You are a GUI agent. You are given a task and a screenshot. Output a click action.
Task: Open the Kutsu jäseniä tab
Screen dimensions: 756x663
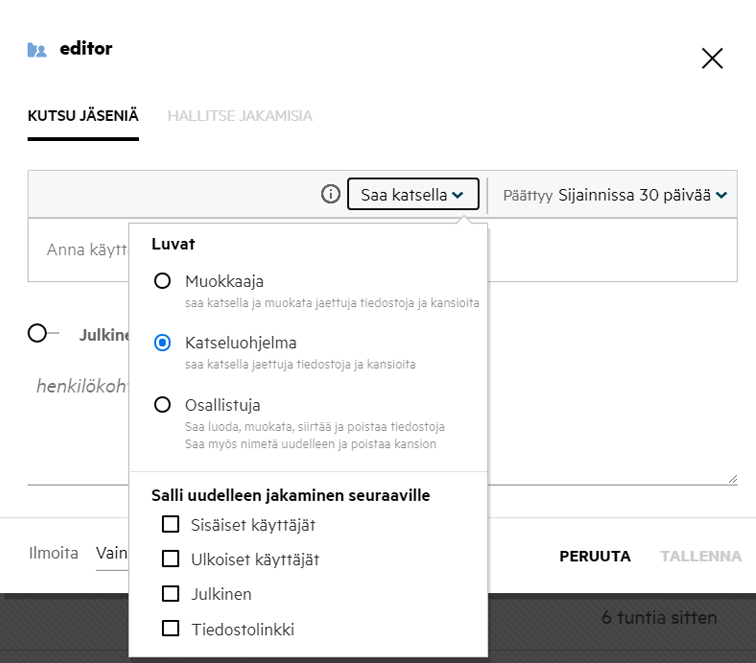[x=83, y=116]
